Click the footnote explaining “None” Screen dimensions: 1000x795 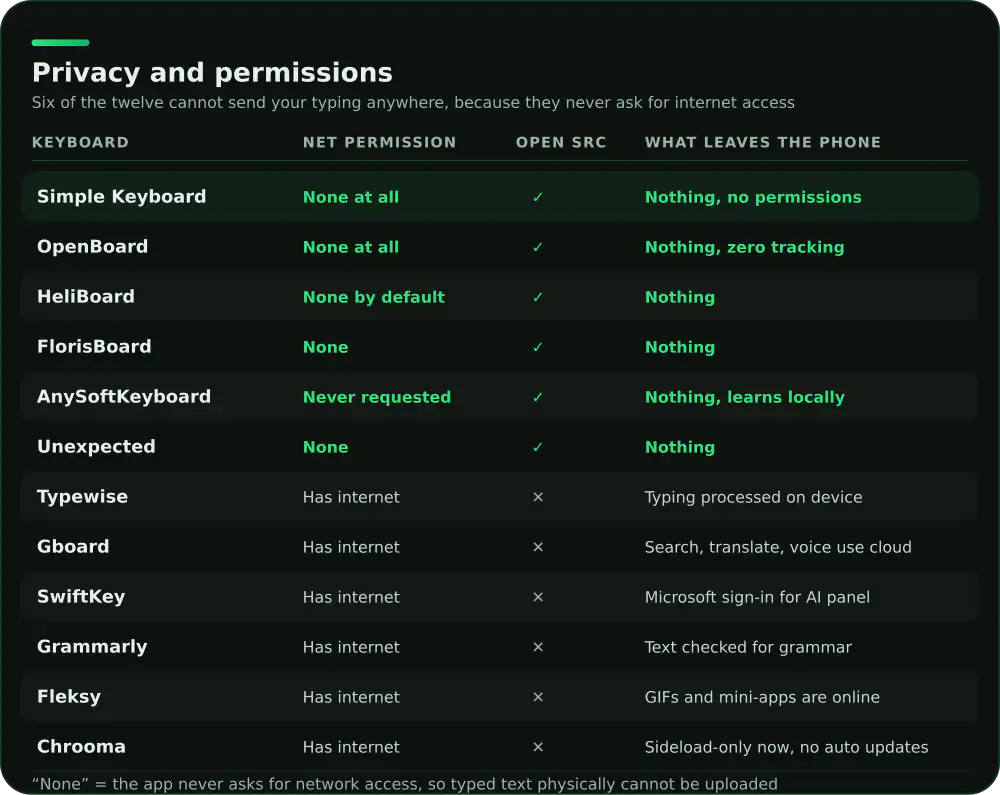tap(405, 784)
